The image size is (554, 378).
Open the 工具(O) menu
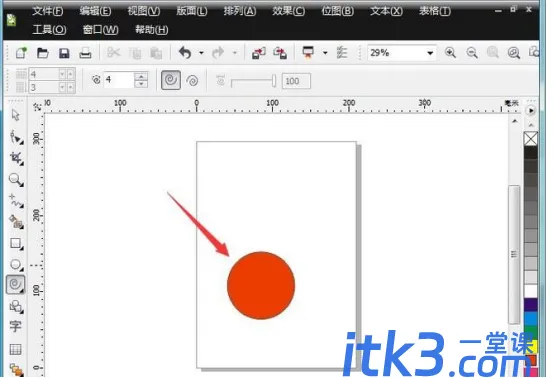pos(49,30)
